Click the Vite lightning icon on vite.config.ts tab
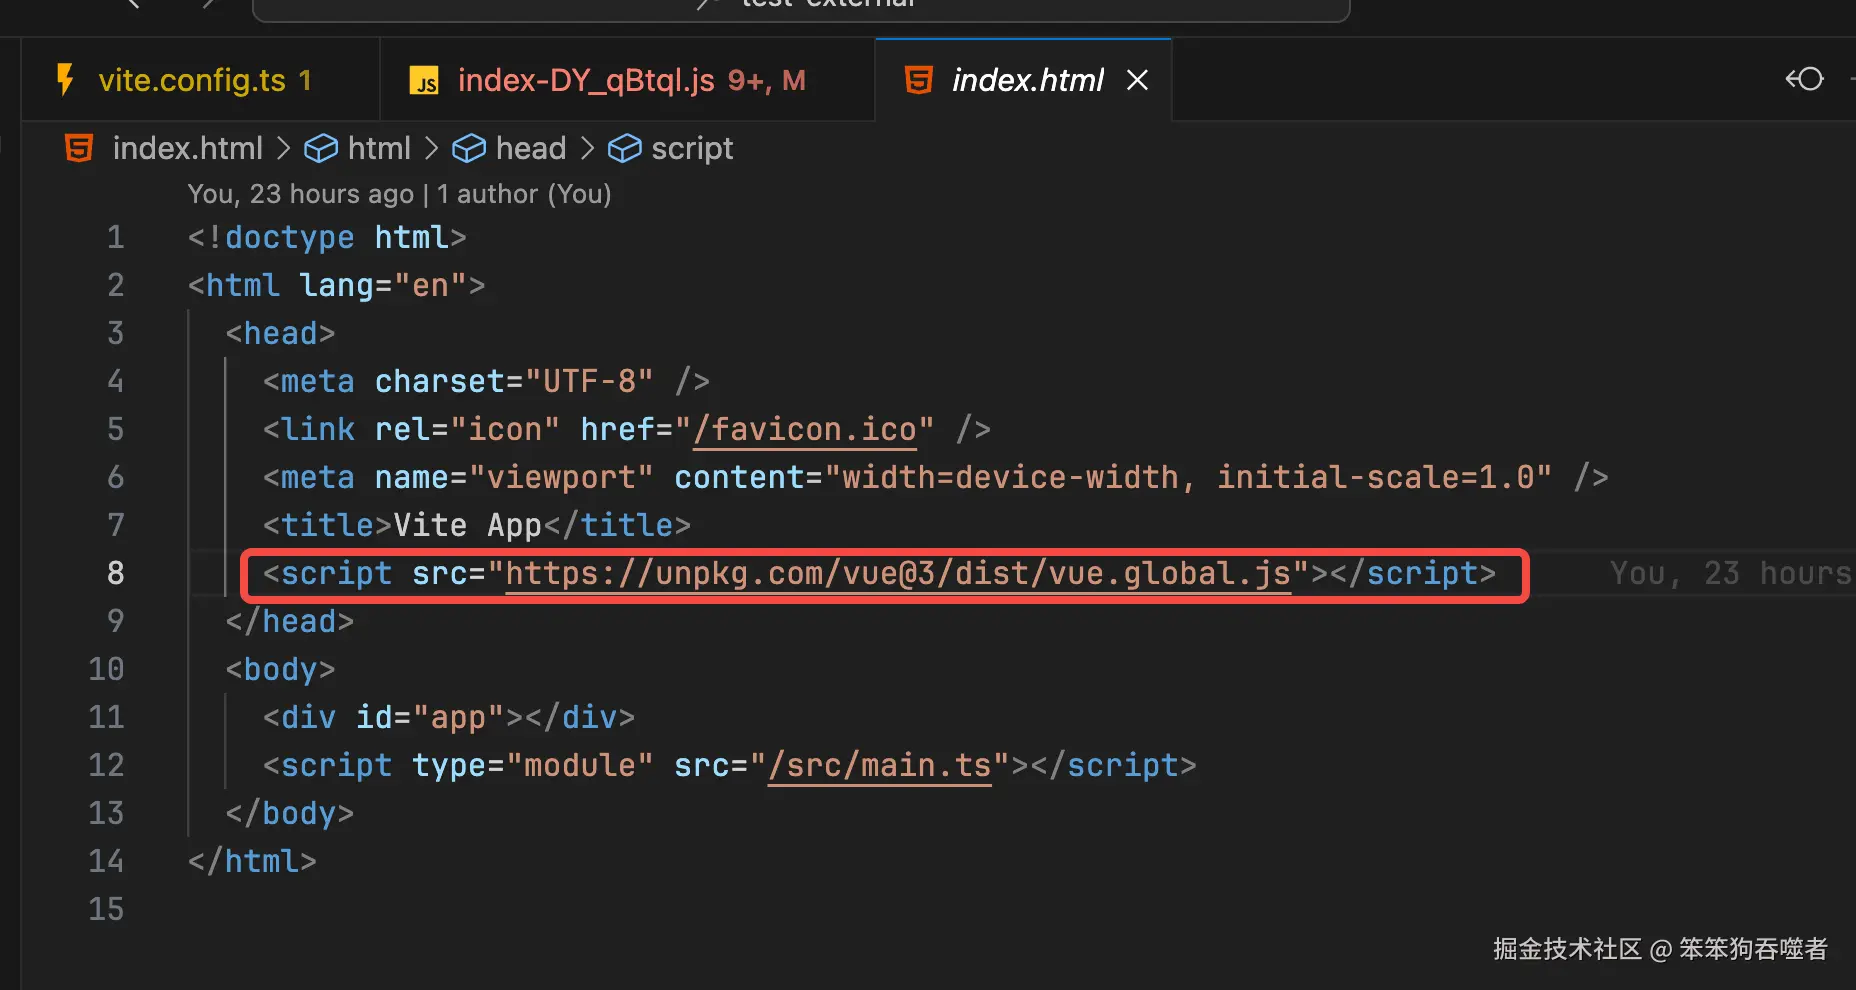 66,80
